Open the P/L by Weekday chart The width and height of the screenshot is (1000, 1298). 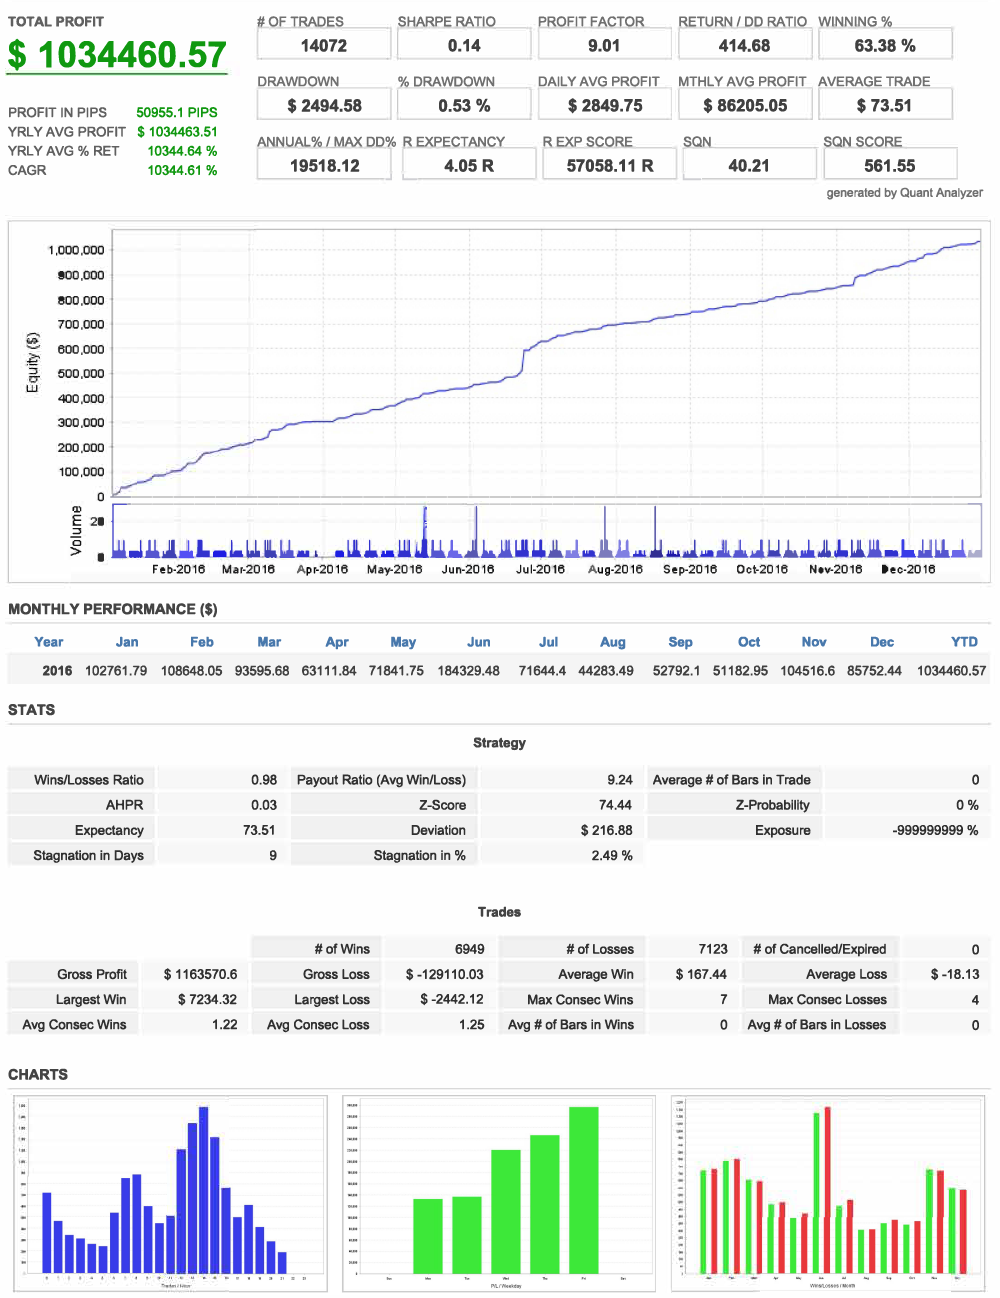(x=501, y=1192)
